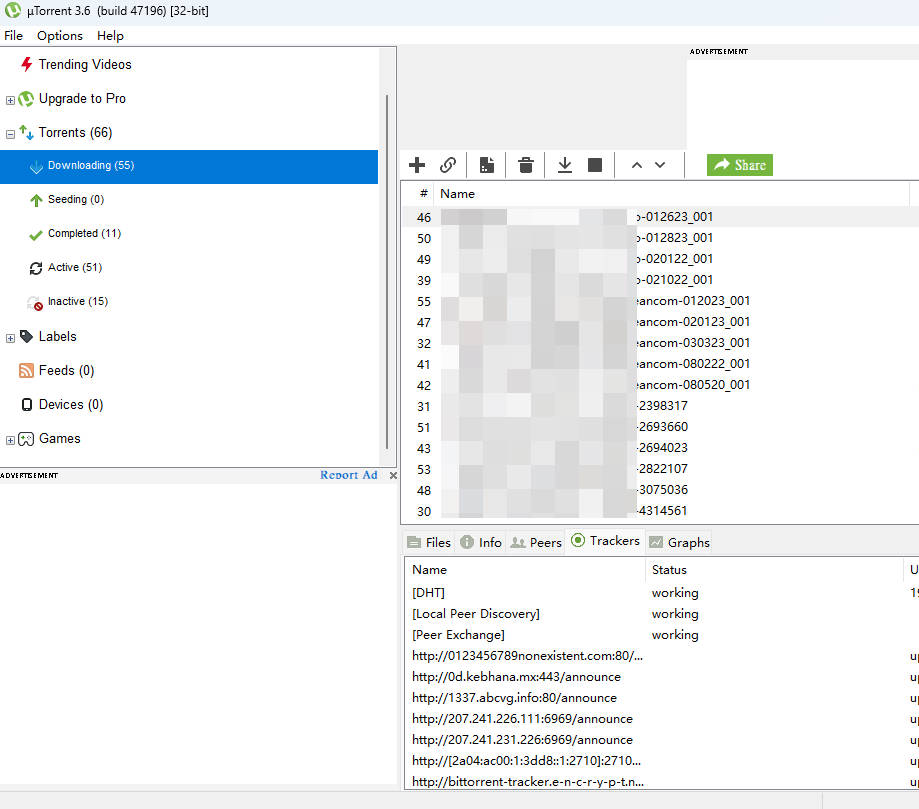Expand the Upgrade to Pro tree node
The width and height of the screenshot is (919, 809).
11,100
